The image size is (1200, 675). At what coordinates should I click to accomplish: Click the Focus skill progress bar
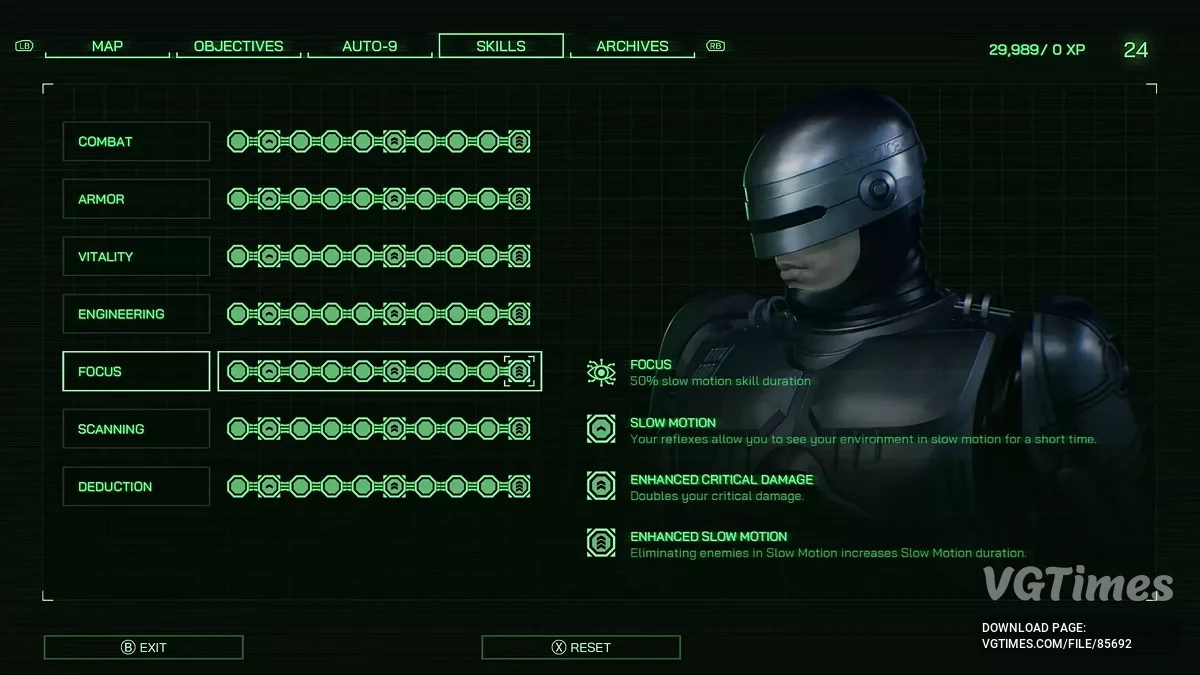click(x=379, y=371)
